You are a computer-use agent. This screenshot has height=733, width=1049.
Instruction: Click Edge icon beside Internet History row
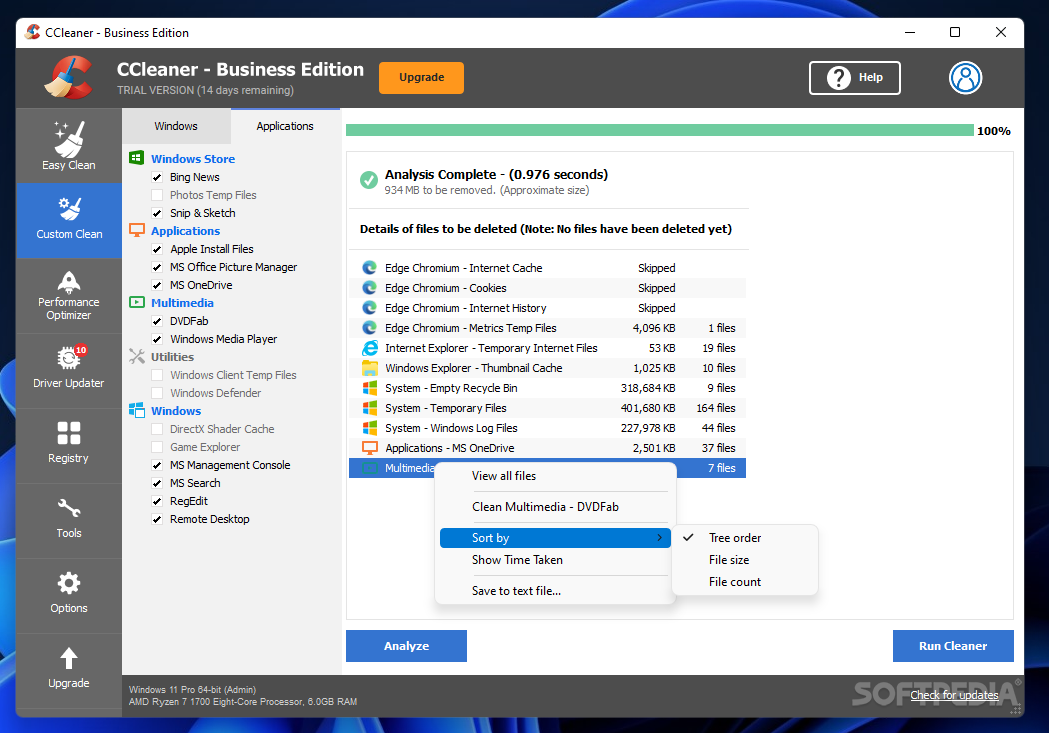[369, 308]
